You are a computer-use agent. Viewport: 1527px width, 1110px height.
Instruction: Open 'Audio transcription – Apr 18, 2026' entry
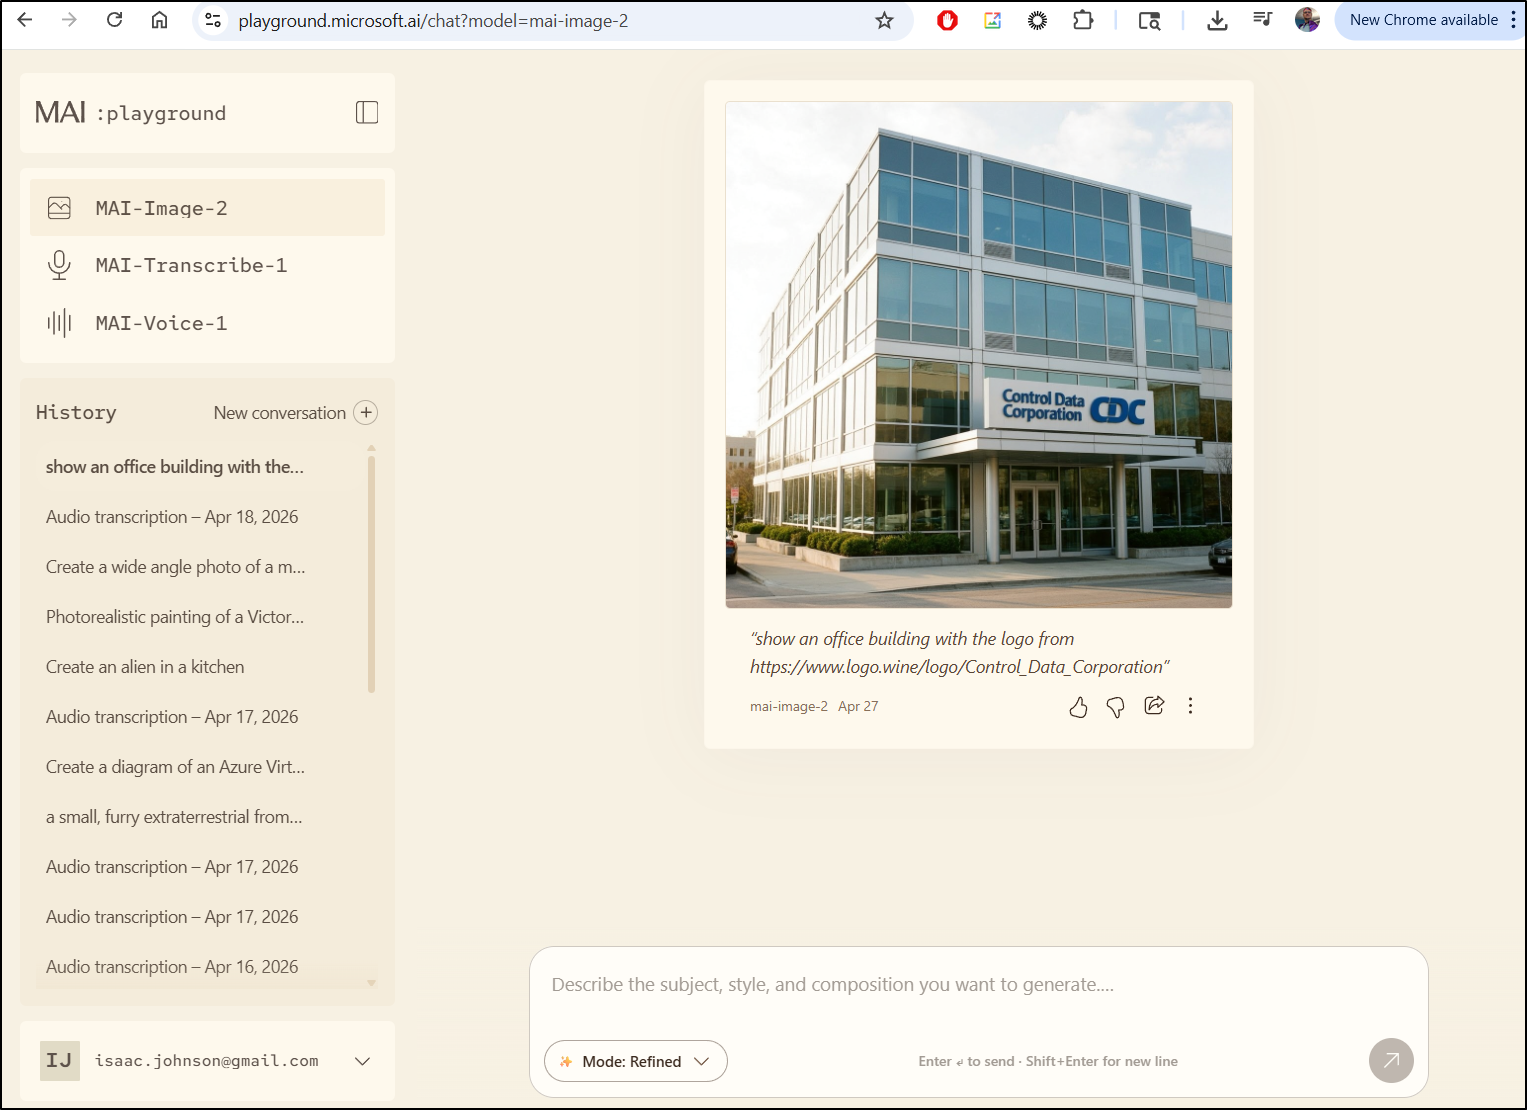pyautogui.click(x=172, y=517)
